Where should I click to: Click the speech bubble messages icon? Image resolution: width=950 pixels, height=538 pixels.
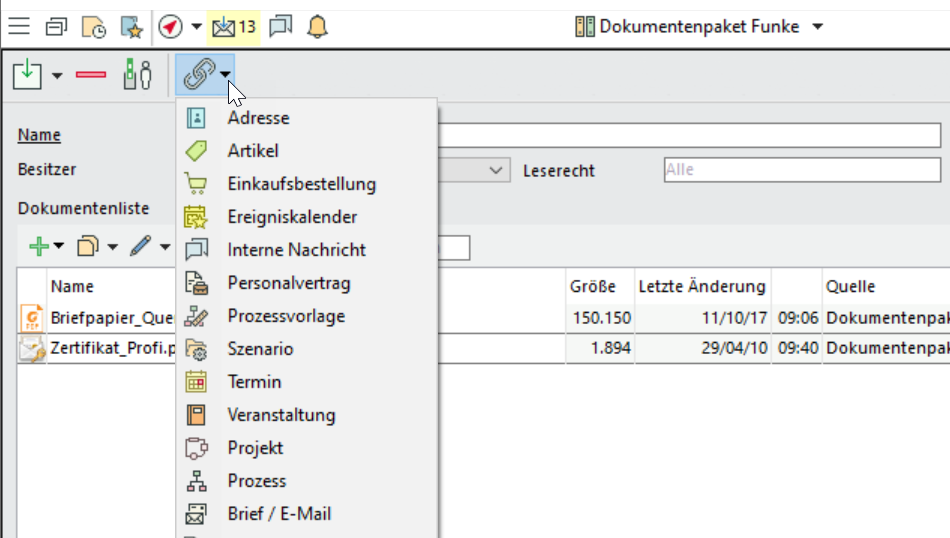[x=281, y=27]
